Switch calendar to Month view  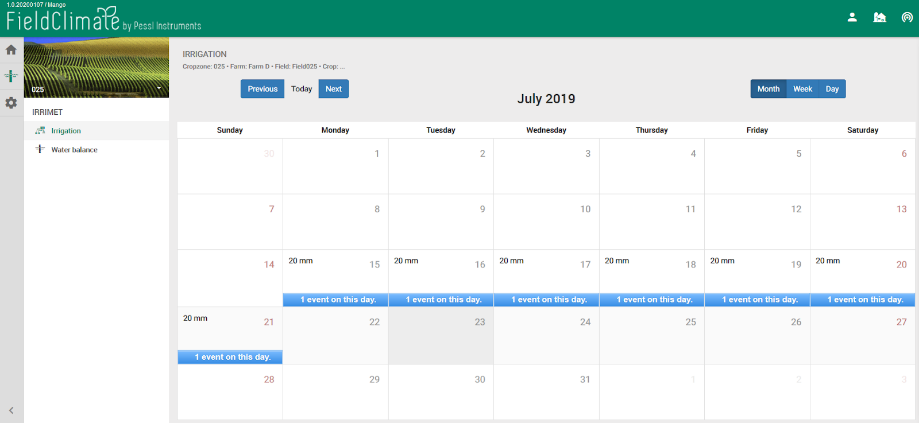point(768,89)
